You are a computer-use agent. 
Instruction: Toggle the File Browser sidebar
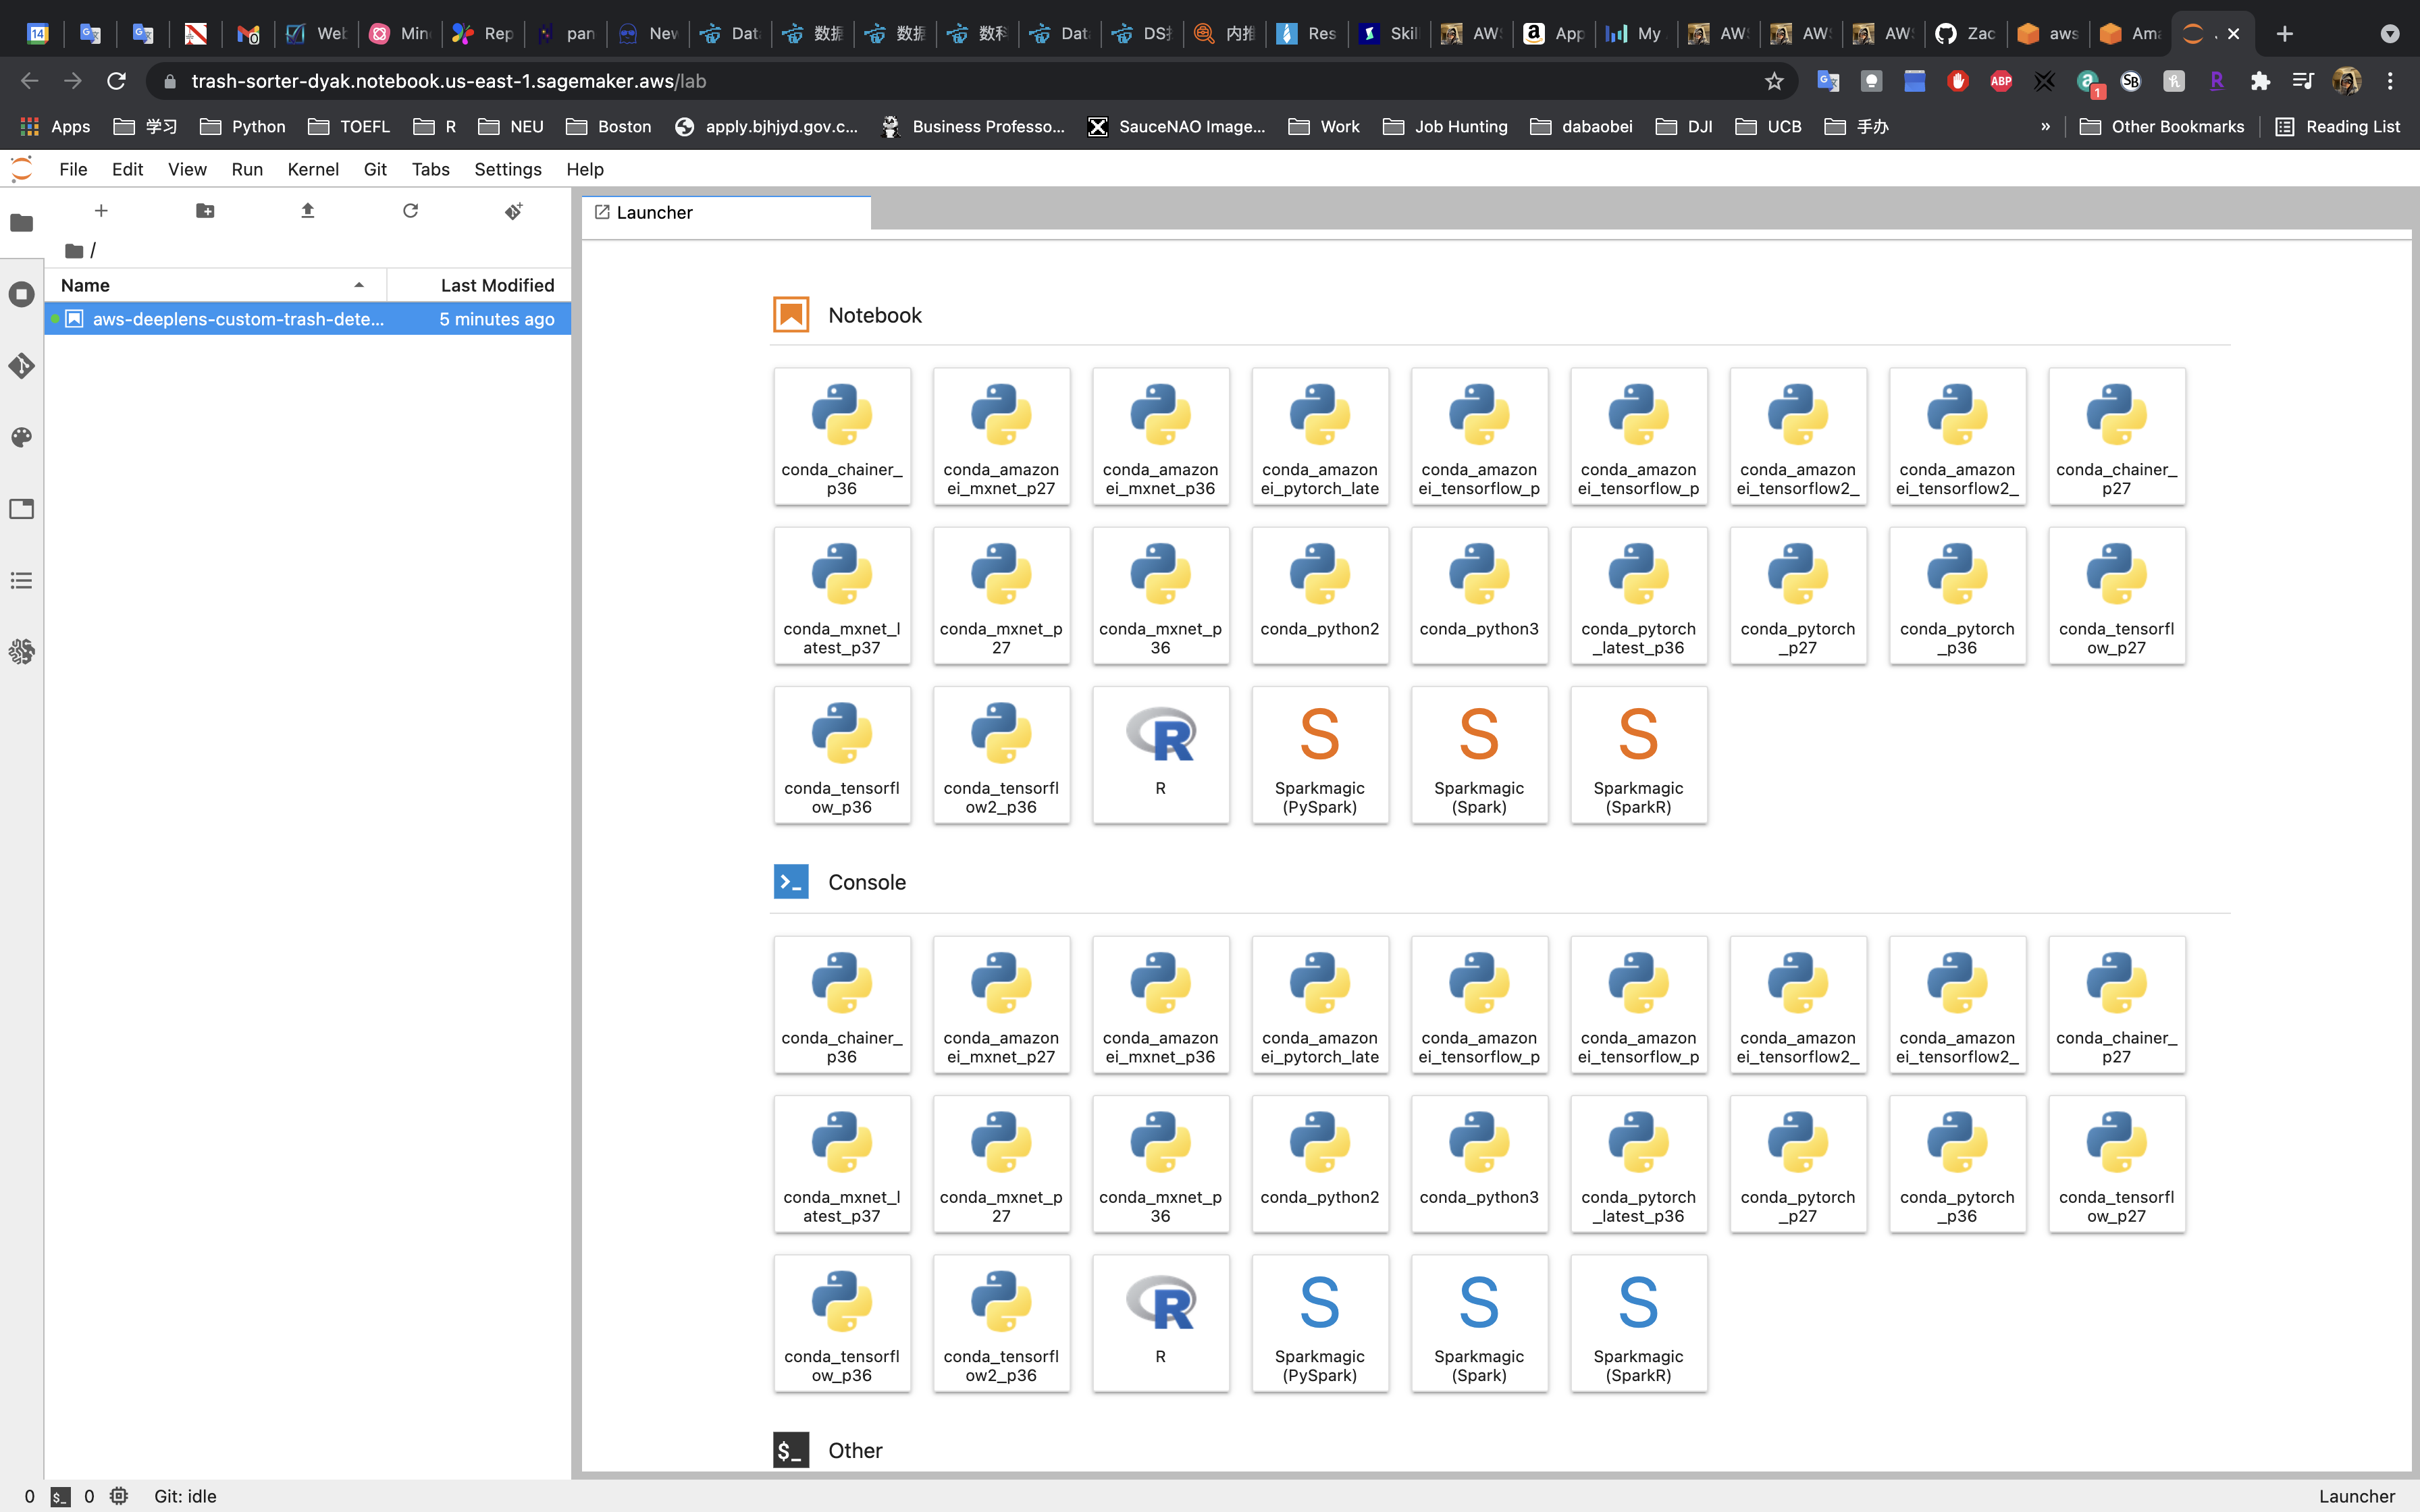tap(21, 223)
